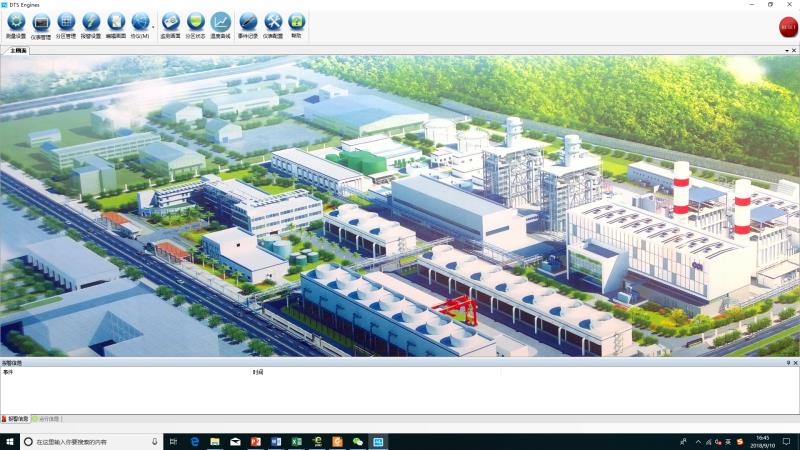Click the 时间 column header in alarm list
Image resolution: width=800 pixels, height=450 pixels.
coord(258,372)
